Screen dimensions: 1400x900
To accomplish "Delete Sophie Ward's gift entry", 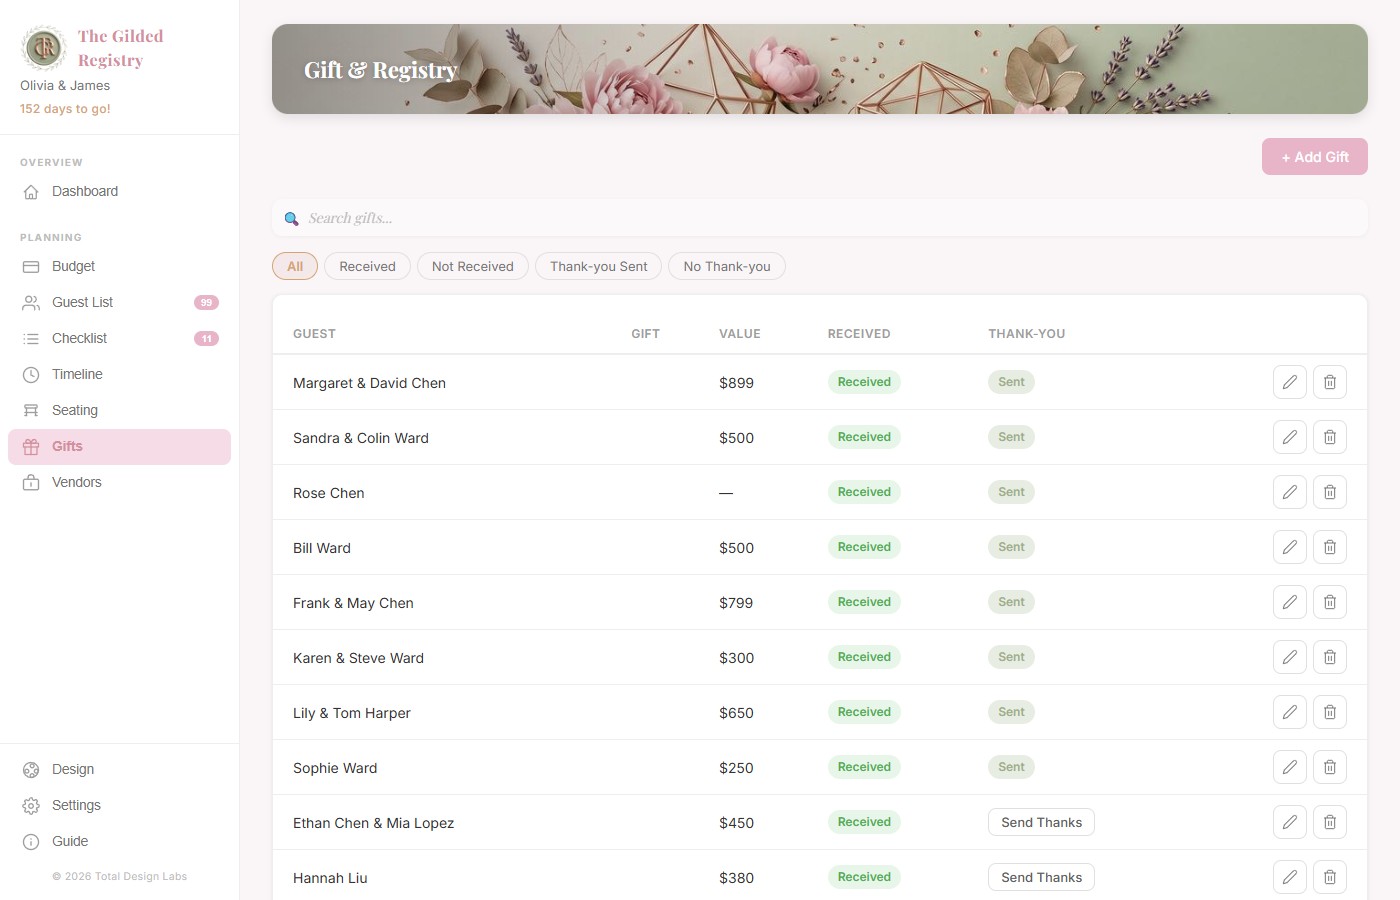I will [1330, 767].
